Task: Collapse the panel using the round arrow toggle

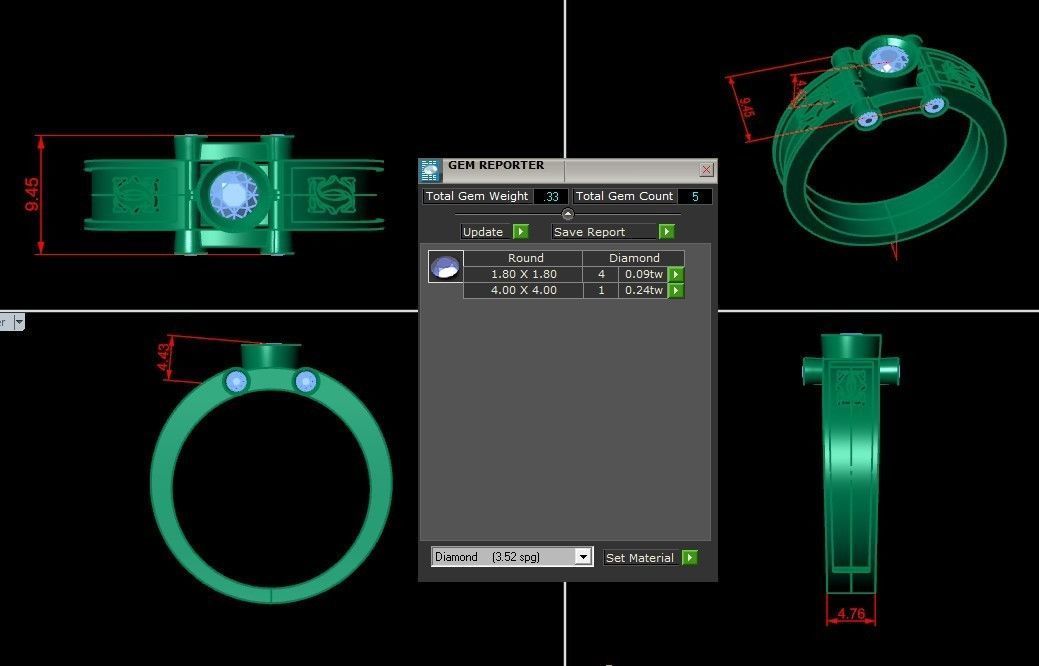Action: click(x=567, y=214)
